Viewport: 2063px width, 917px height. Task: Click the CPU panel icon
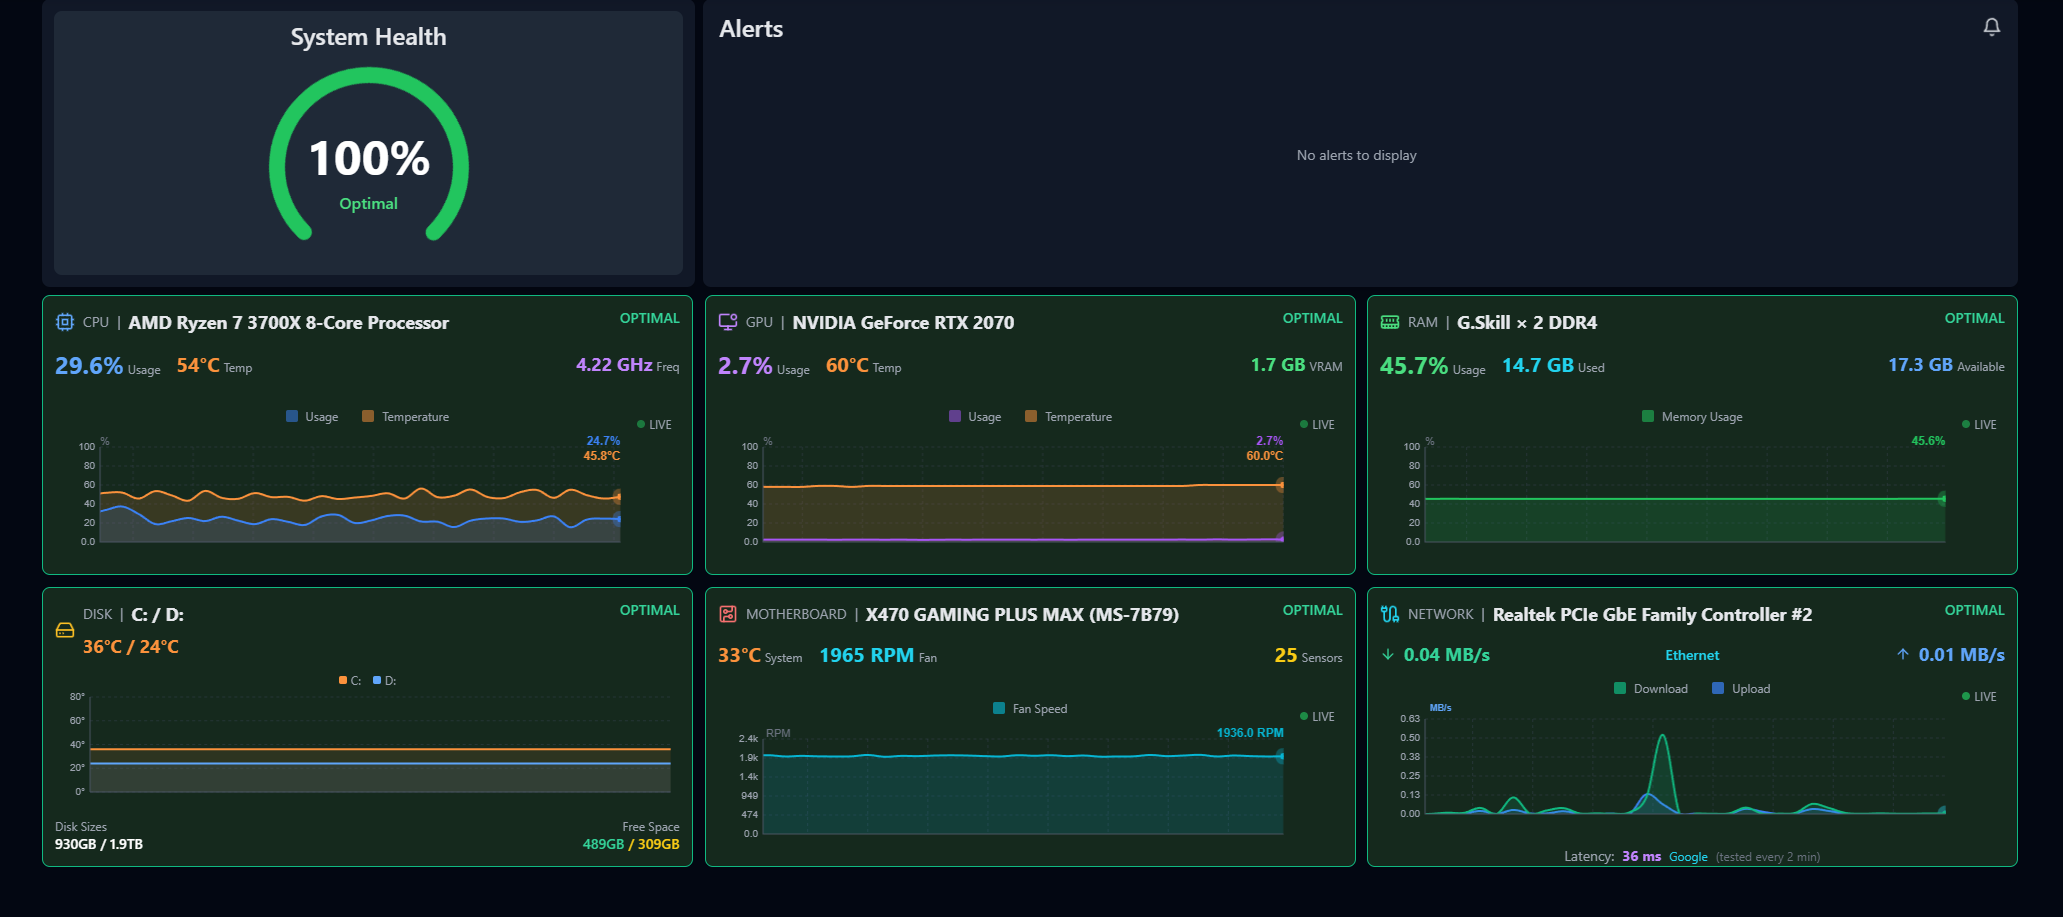click(67, 322)
